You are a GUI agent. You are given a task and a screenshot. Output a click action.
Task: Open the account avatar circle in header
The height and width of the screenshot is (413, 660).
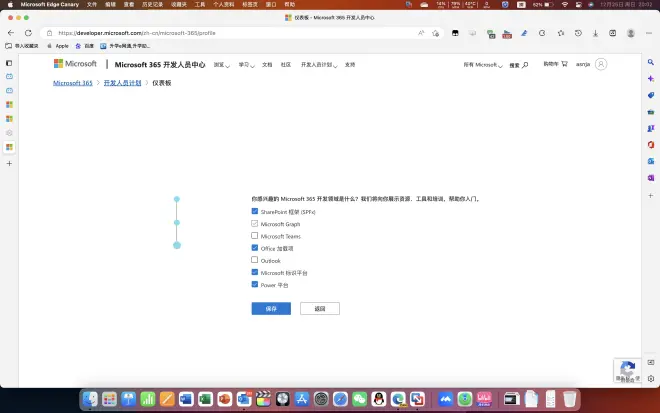click(601, 64)
